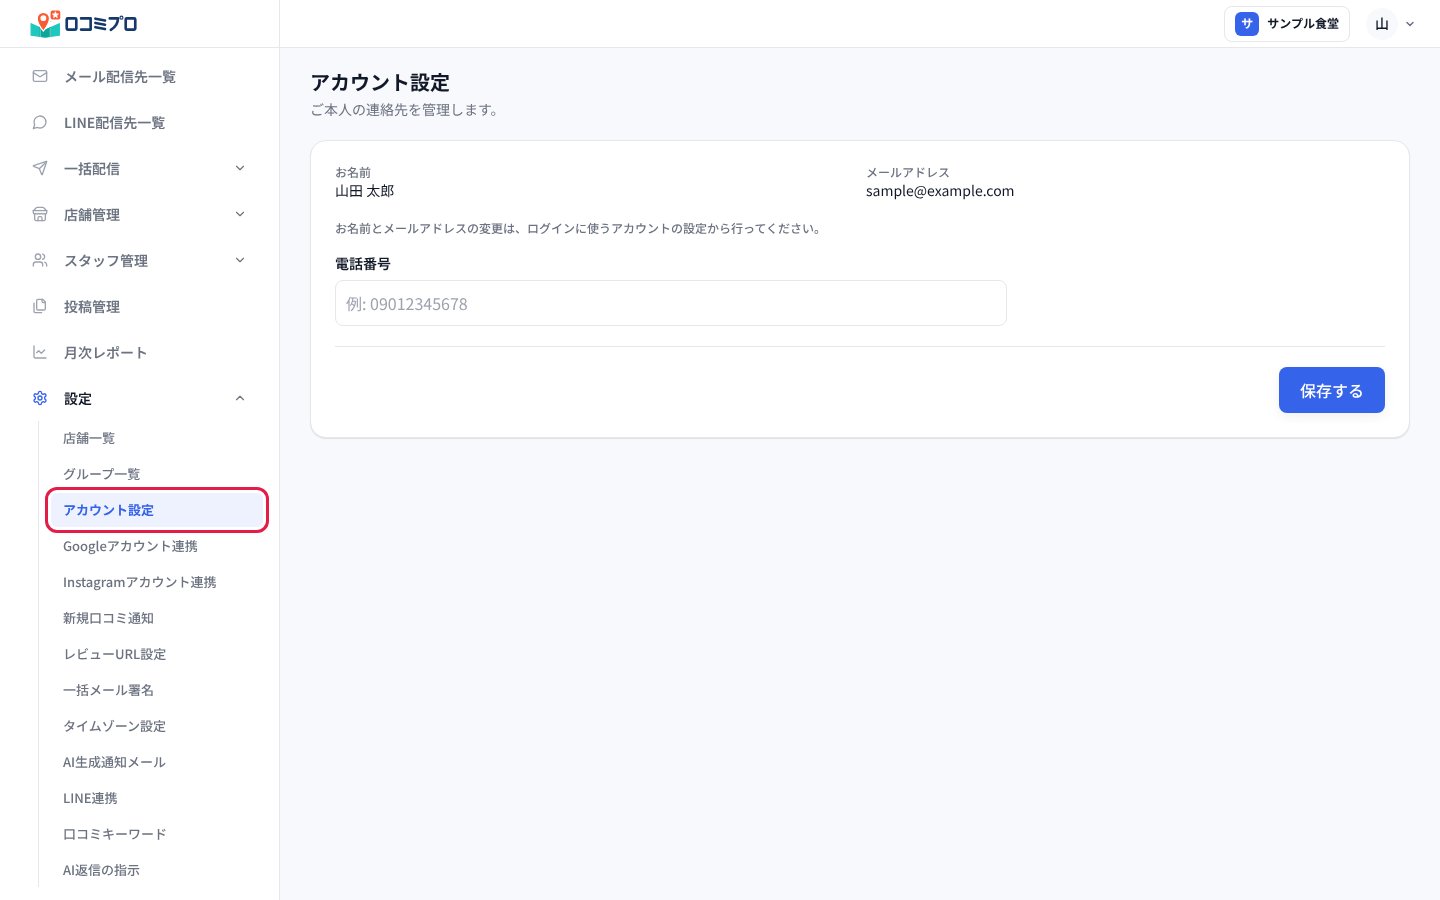Save changes with 保存する button
This screenshot has width=1440, height=900.
tap(1331, 390)
